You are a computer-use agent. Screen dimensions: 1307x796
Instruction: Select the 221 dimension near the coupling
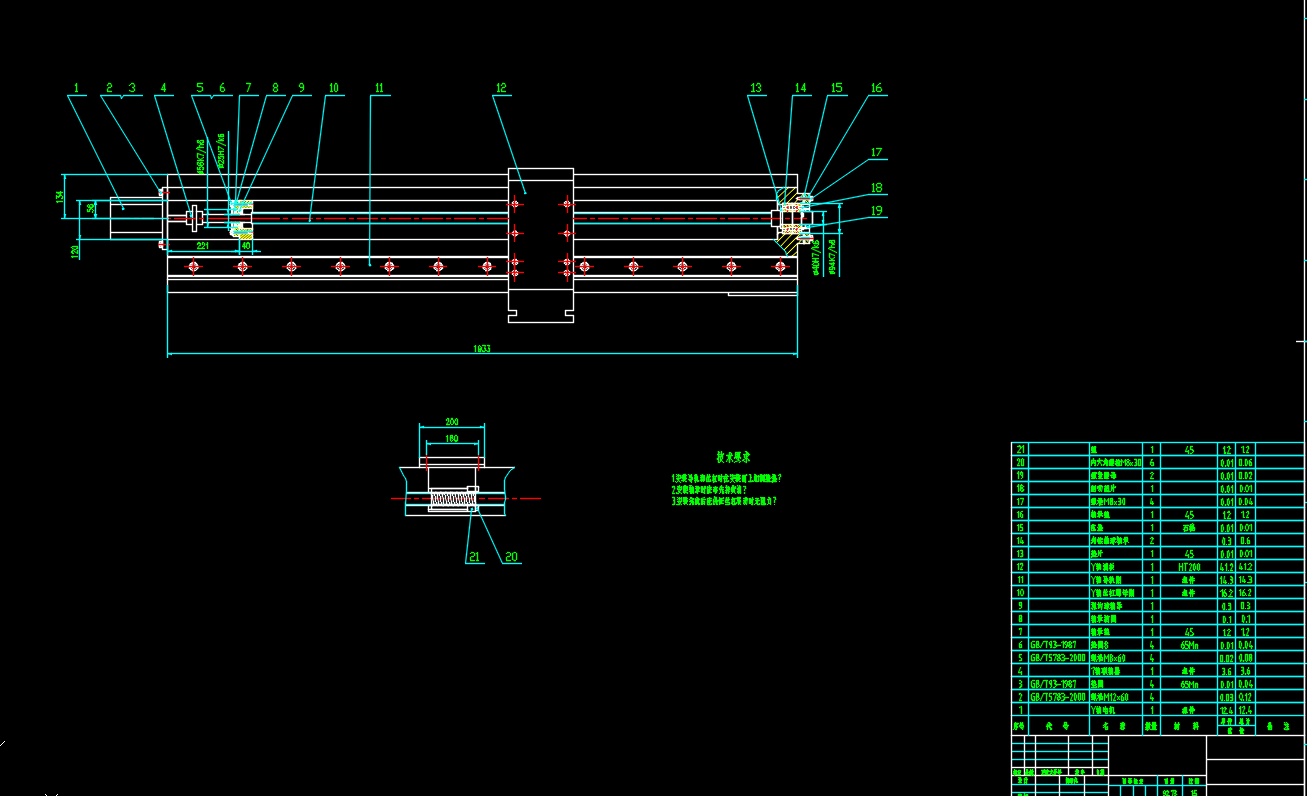click(202, 244)
